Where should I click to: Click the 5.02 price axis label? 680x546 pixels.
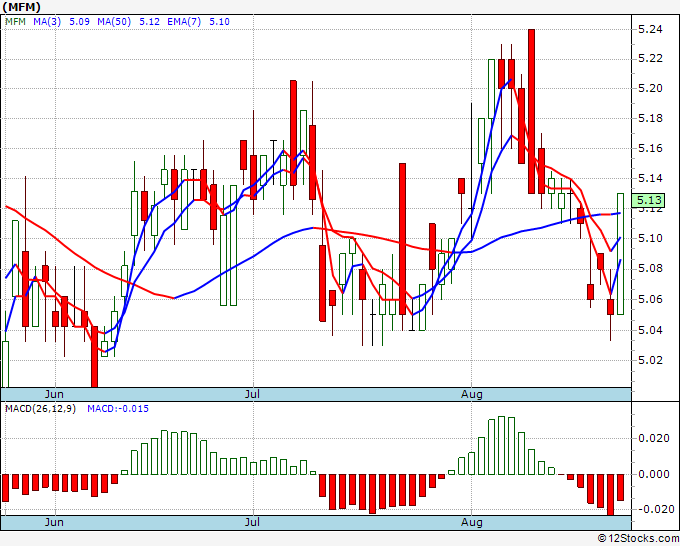click(651, 360)
